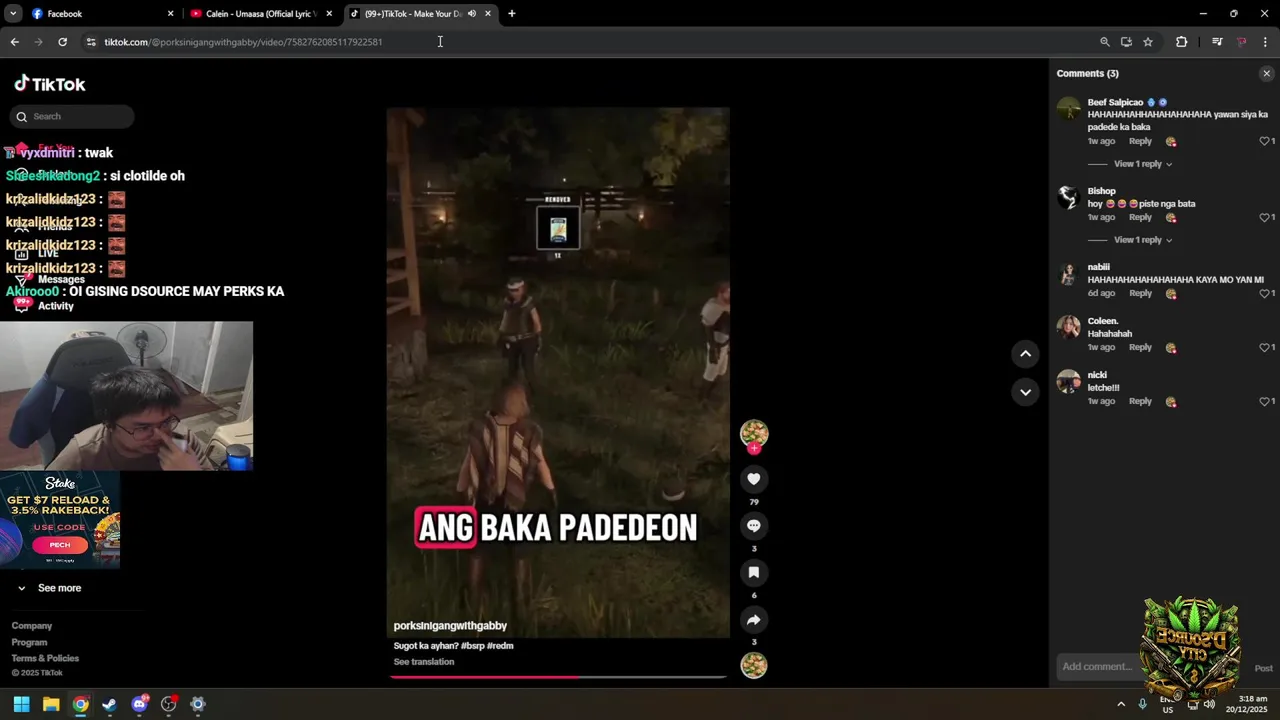Open Chrome three-dot menu
This screenshot has width=1280, height=720.
tap(1265, 42)
